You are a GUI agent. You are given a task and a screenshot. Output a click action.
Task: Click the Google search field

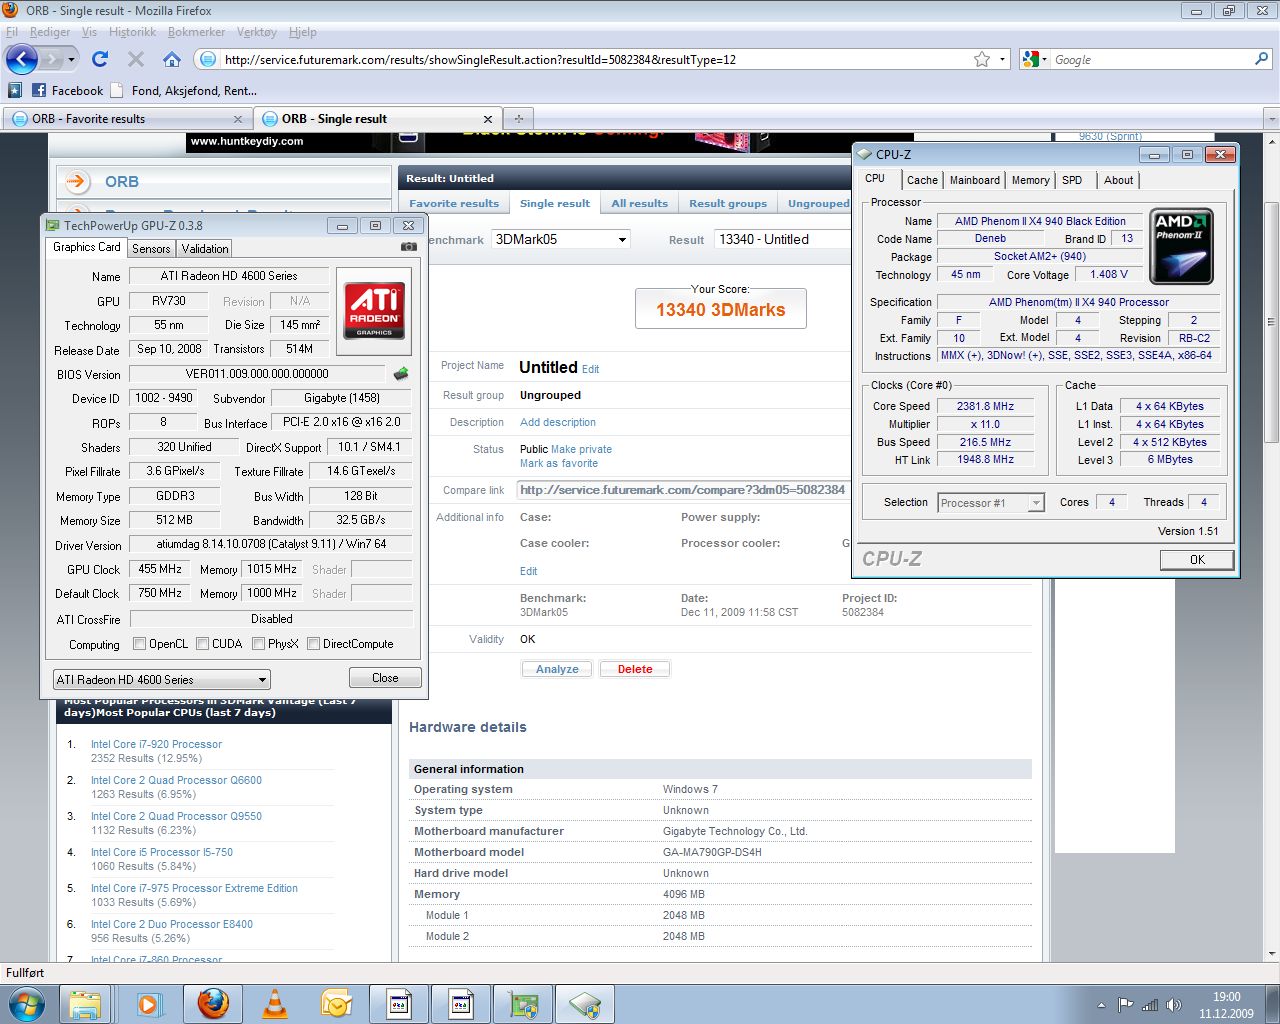(1151, 59)
